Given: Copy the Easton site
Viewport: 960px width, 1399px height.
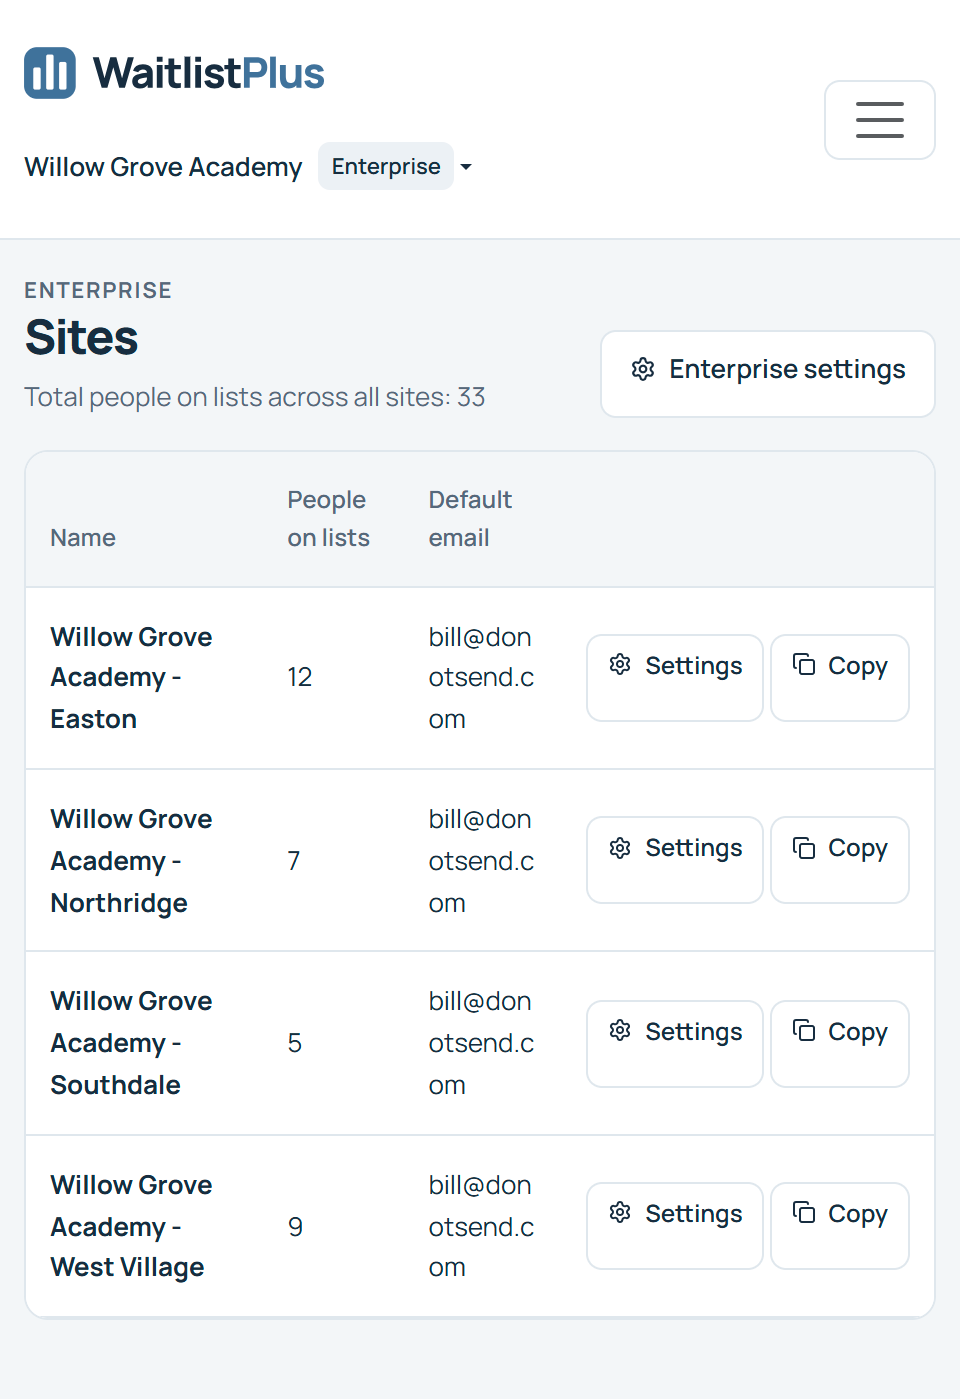Looking at the screenshot, I should [x=840, y=677].
